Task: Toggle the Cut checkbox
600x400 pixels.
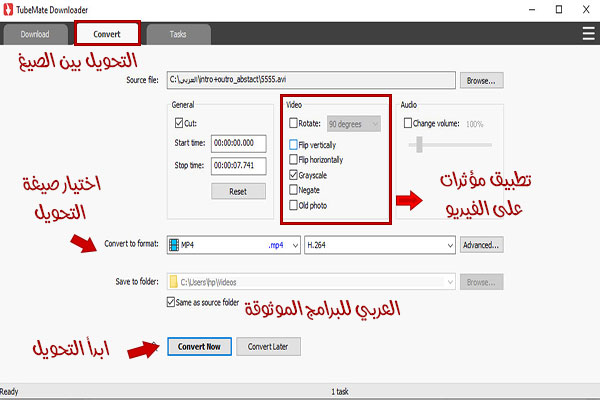Action: (x=179, y=123)
